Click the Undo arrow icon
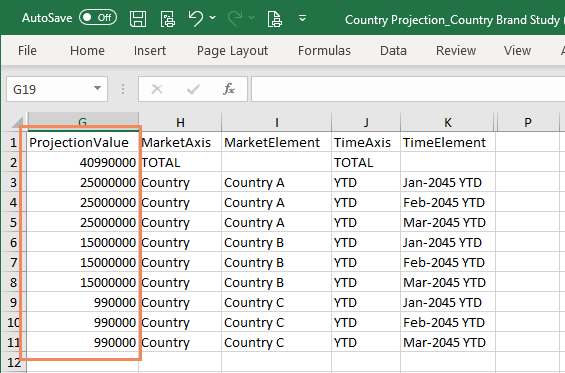The width and height of the screenshot is (565, 373). pyautogui.click(x=196, y=18)
